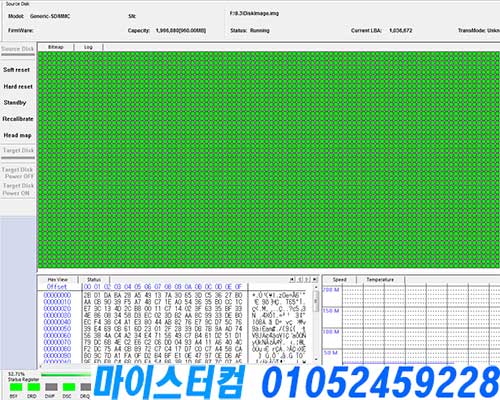Viewport: 500px width, 400px height.
Task: Click Target Disk Power OFF
Action: coord(18,173)
